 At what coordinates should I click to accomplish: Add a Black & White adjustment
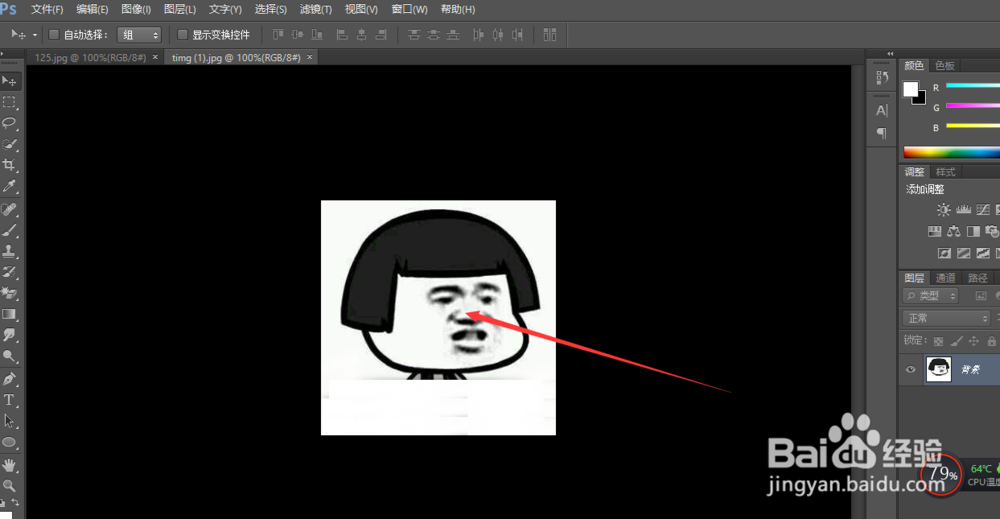[973, 231]
